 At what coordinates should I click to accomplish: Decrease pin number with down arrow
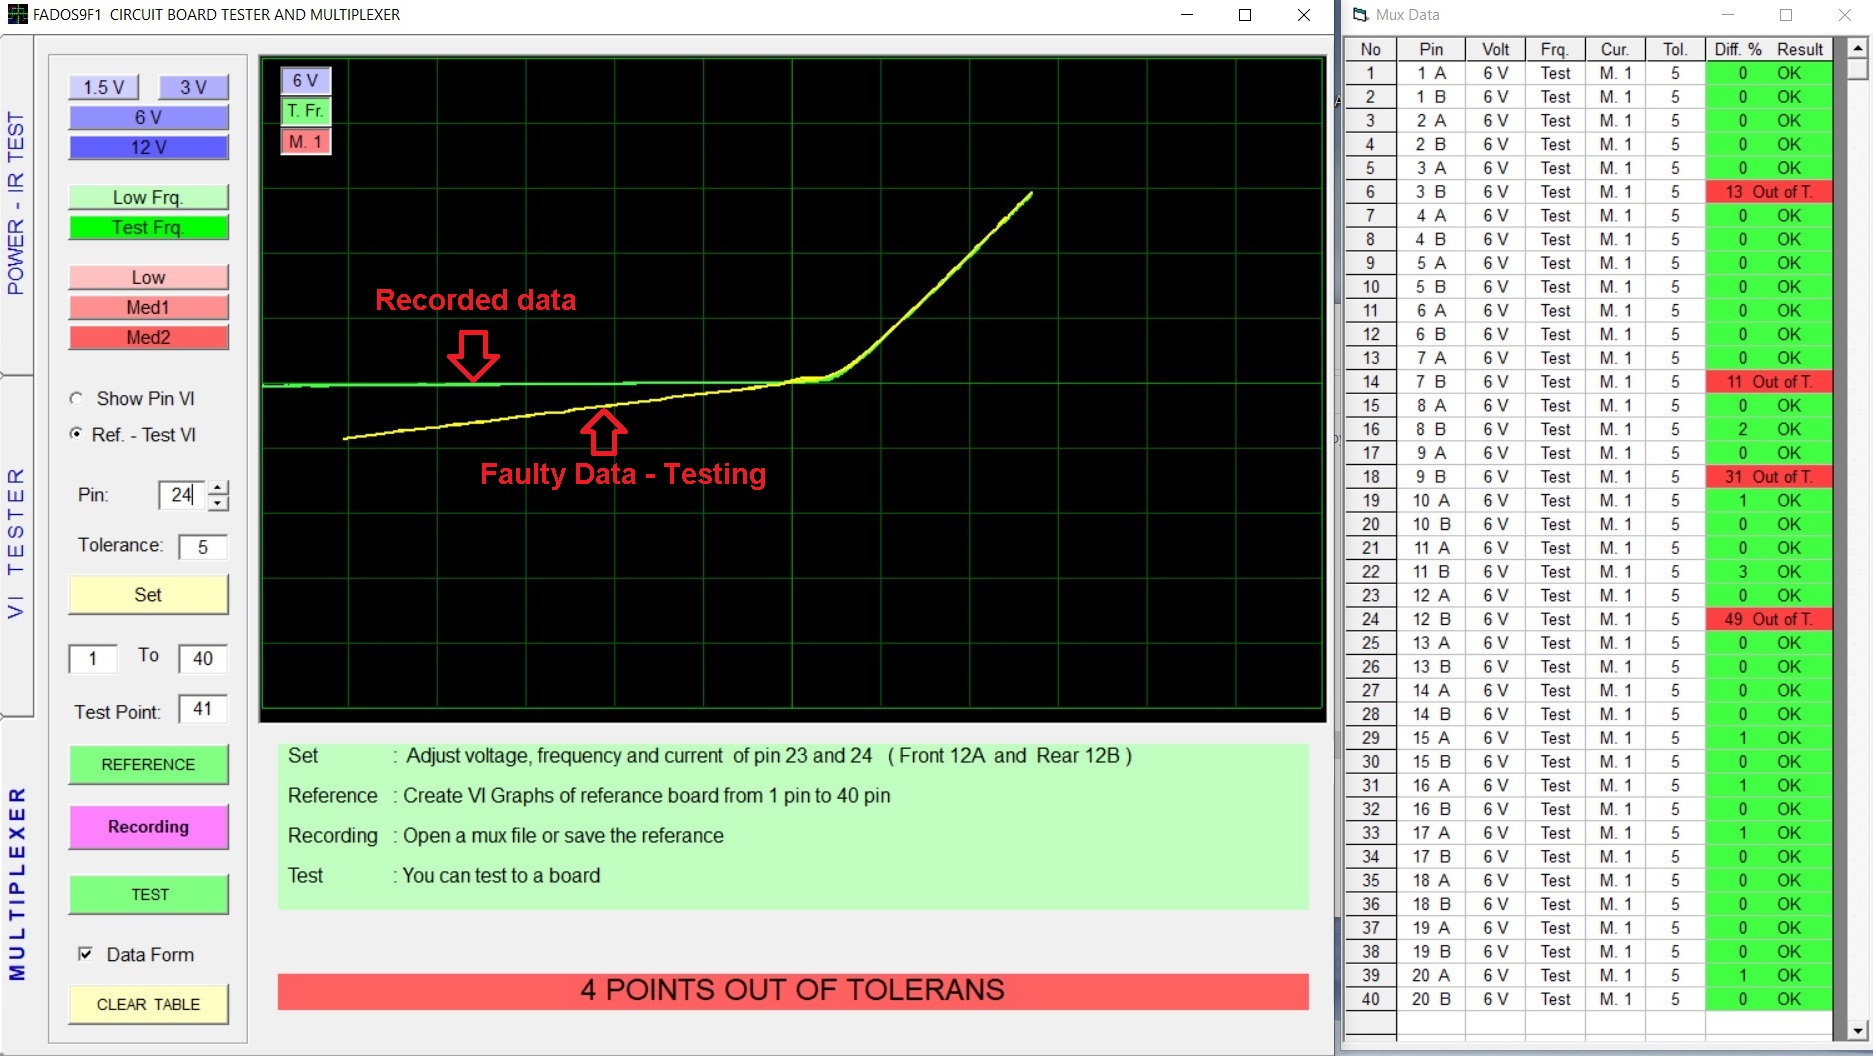[x=219, y=503]
